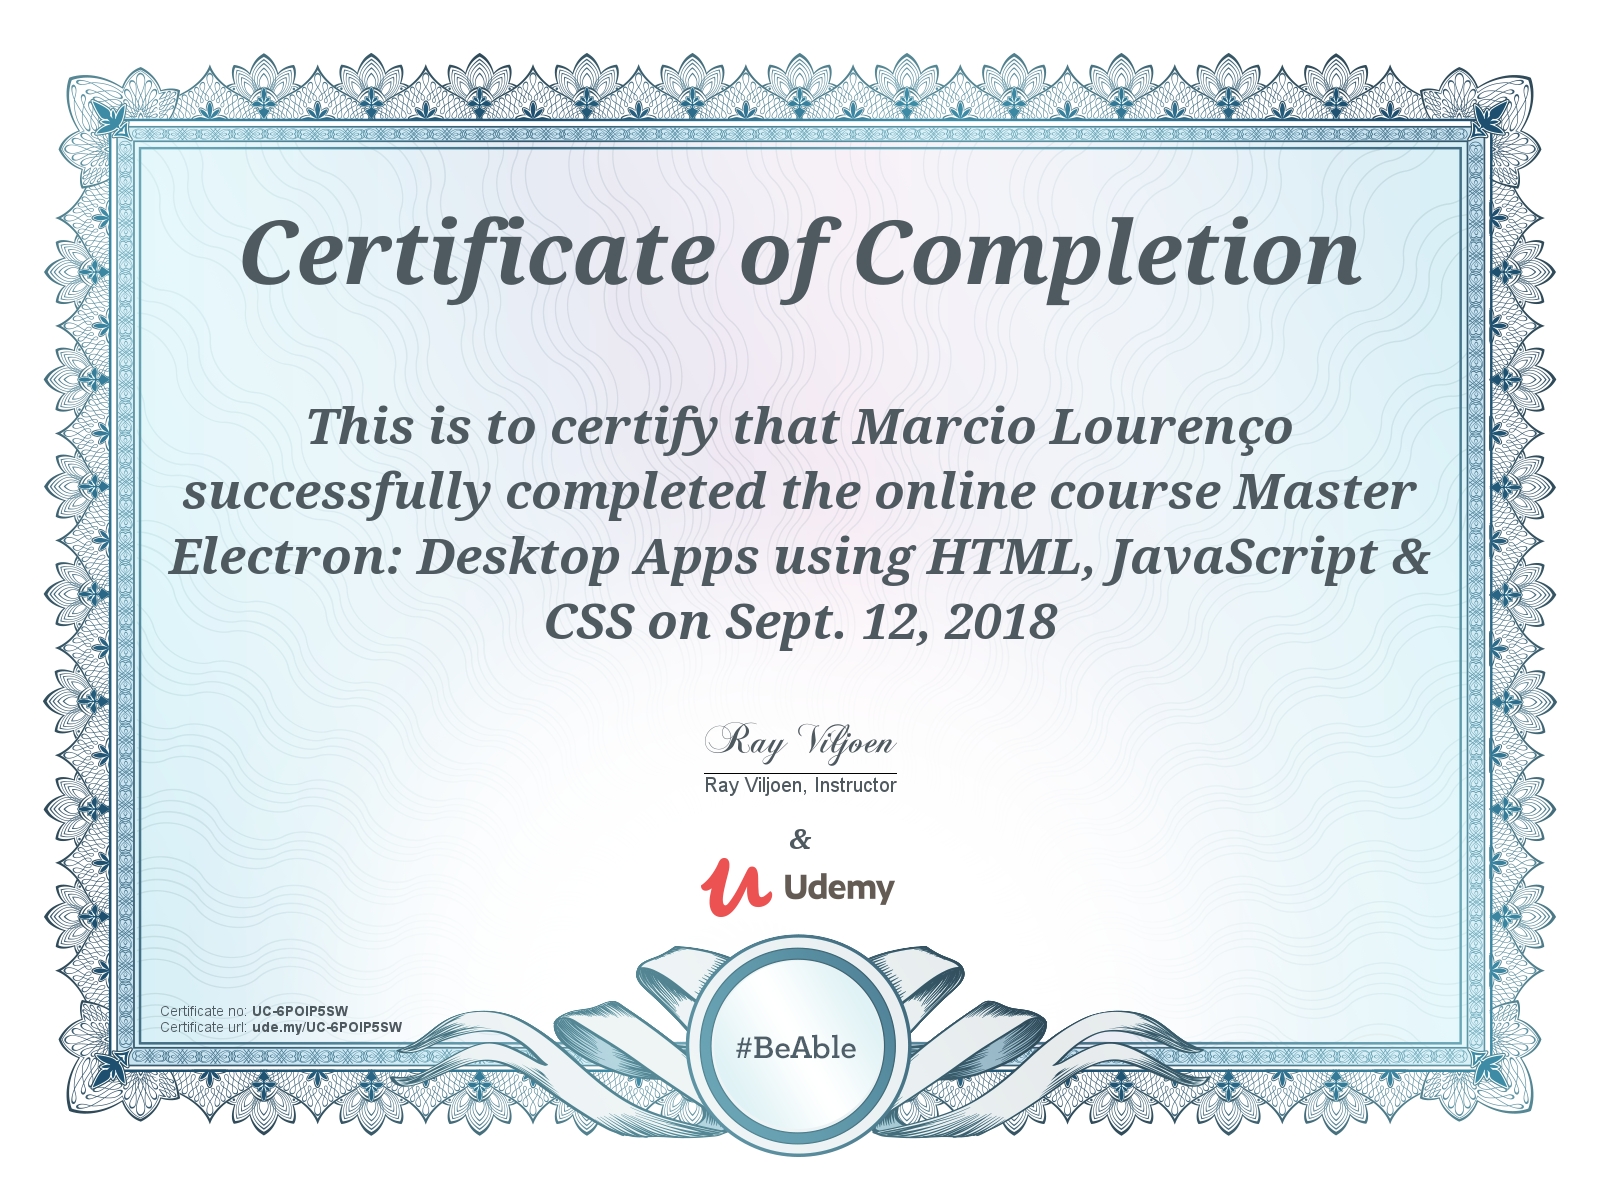Click the Ray Viljoen, Instructor label
The image size is (1600, 1194).
[800, 786]
